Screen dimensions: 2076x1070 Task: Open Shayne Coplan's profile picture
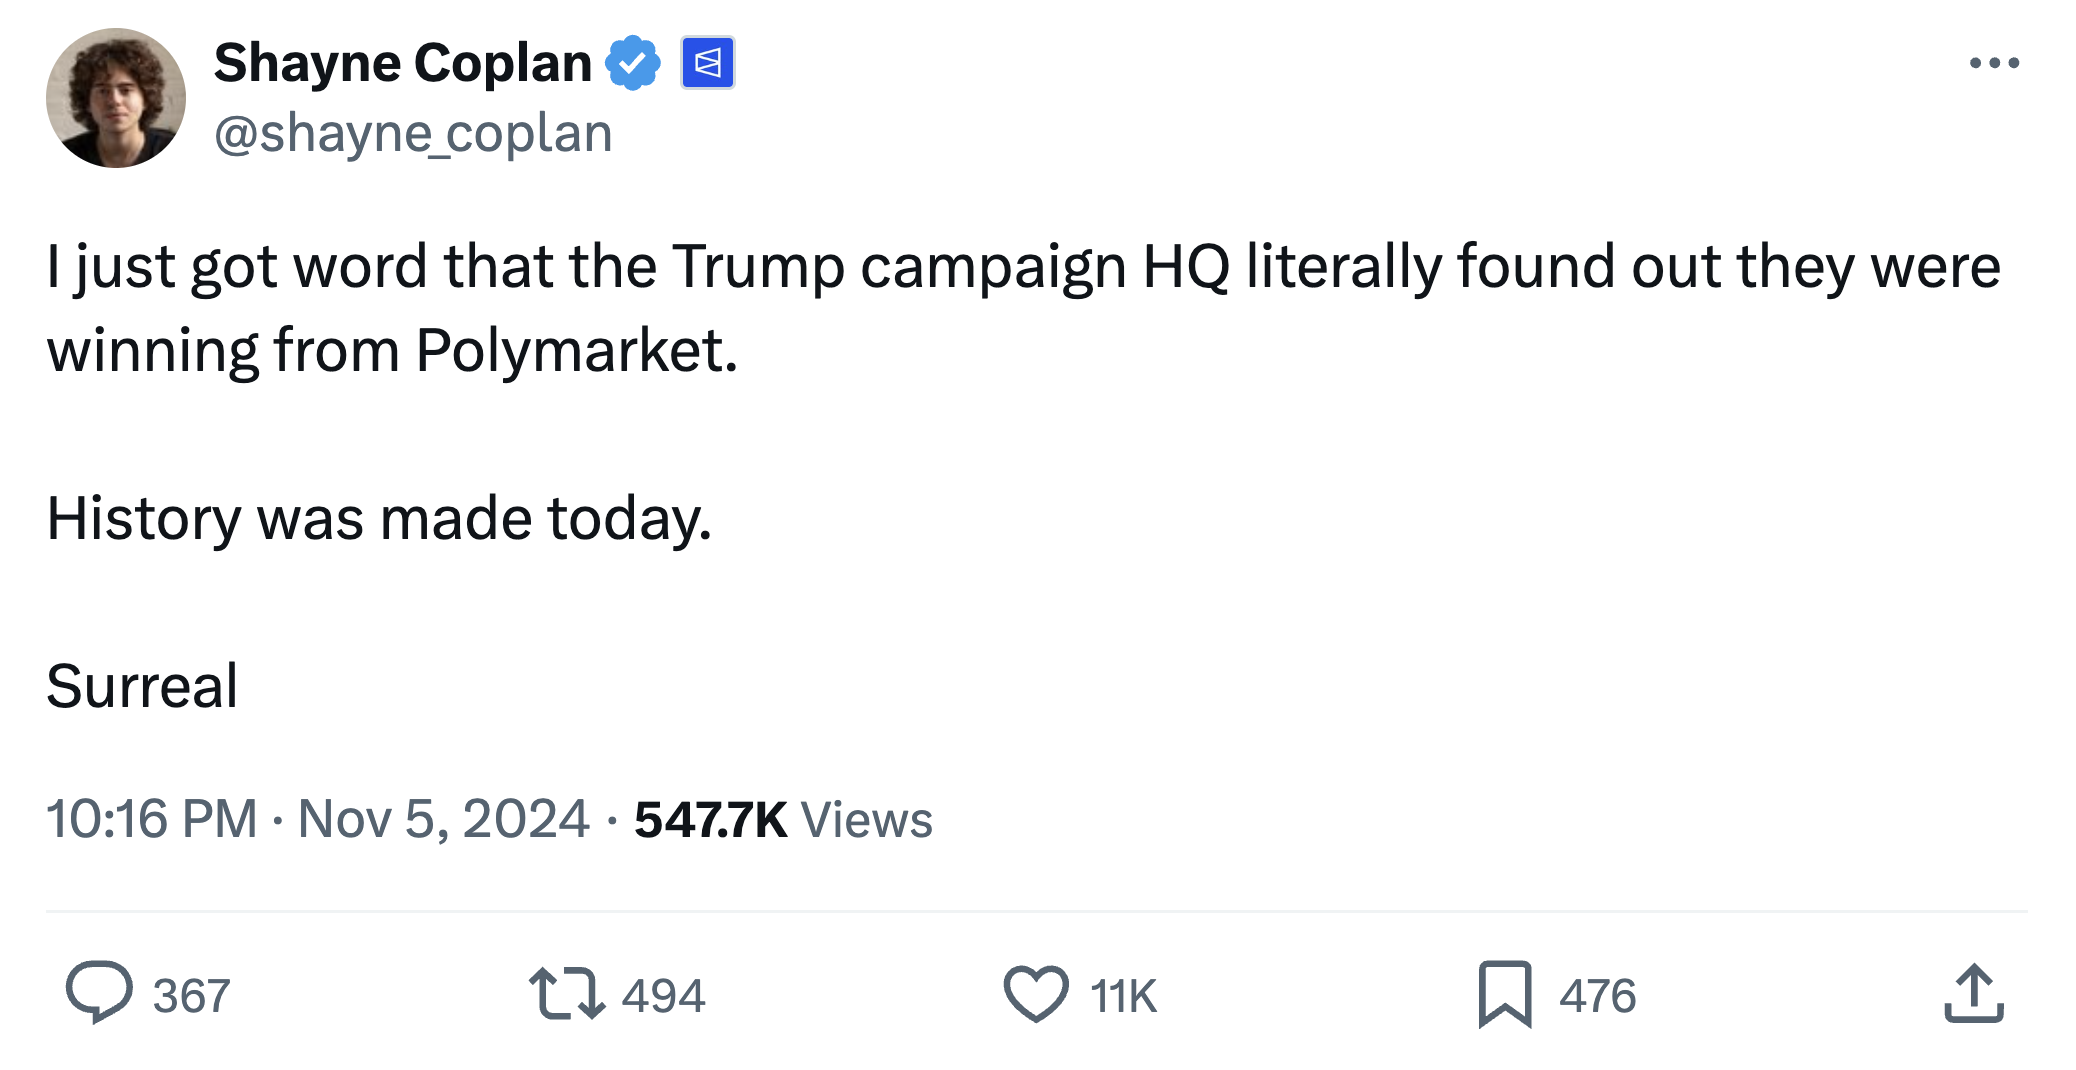click(x=116, y=98)
